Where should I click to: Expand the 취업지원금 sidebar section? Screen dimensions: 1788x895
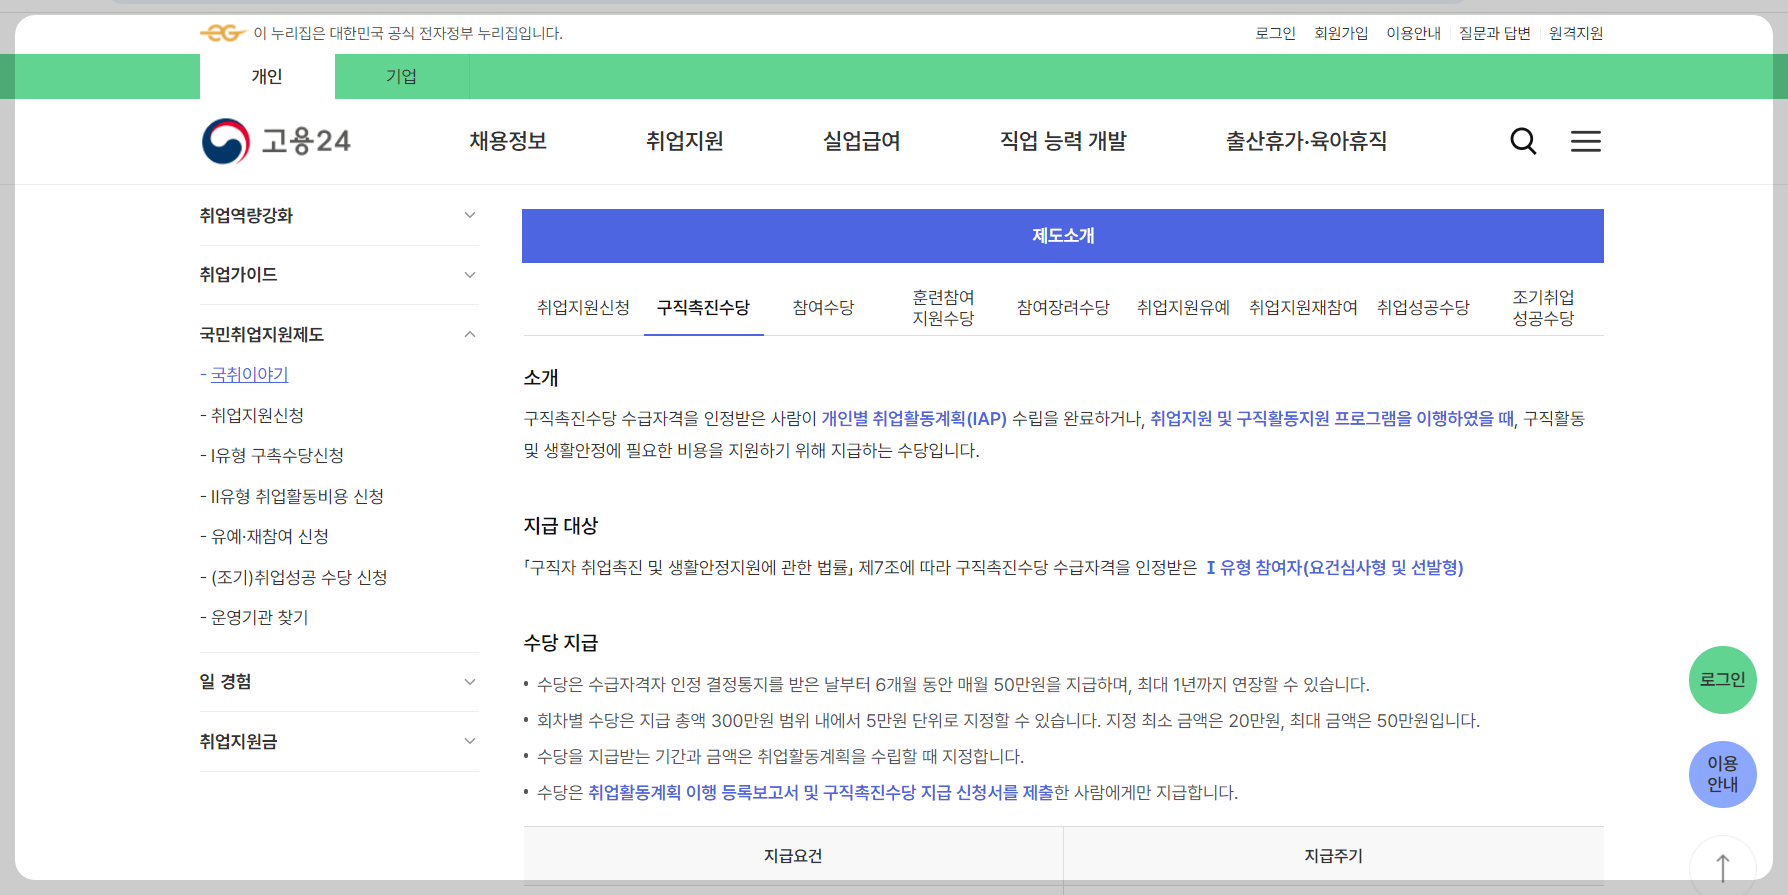coord(339,741)
